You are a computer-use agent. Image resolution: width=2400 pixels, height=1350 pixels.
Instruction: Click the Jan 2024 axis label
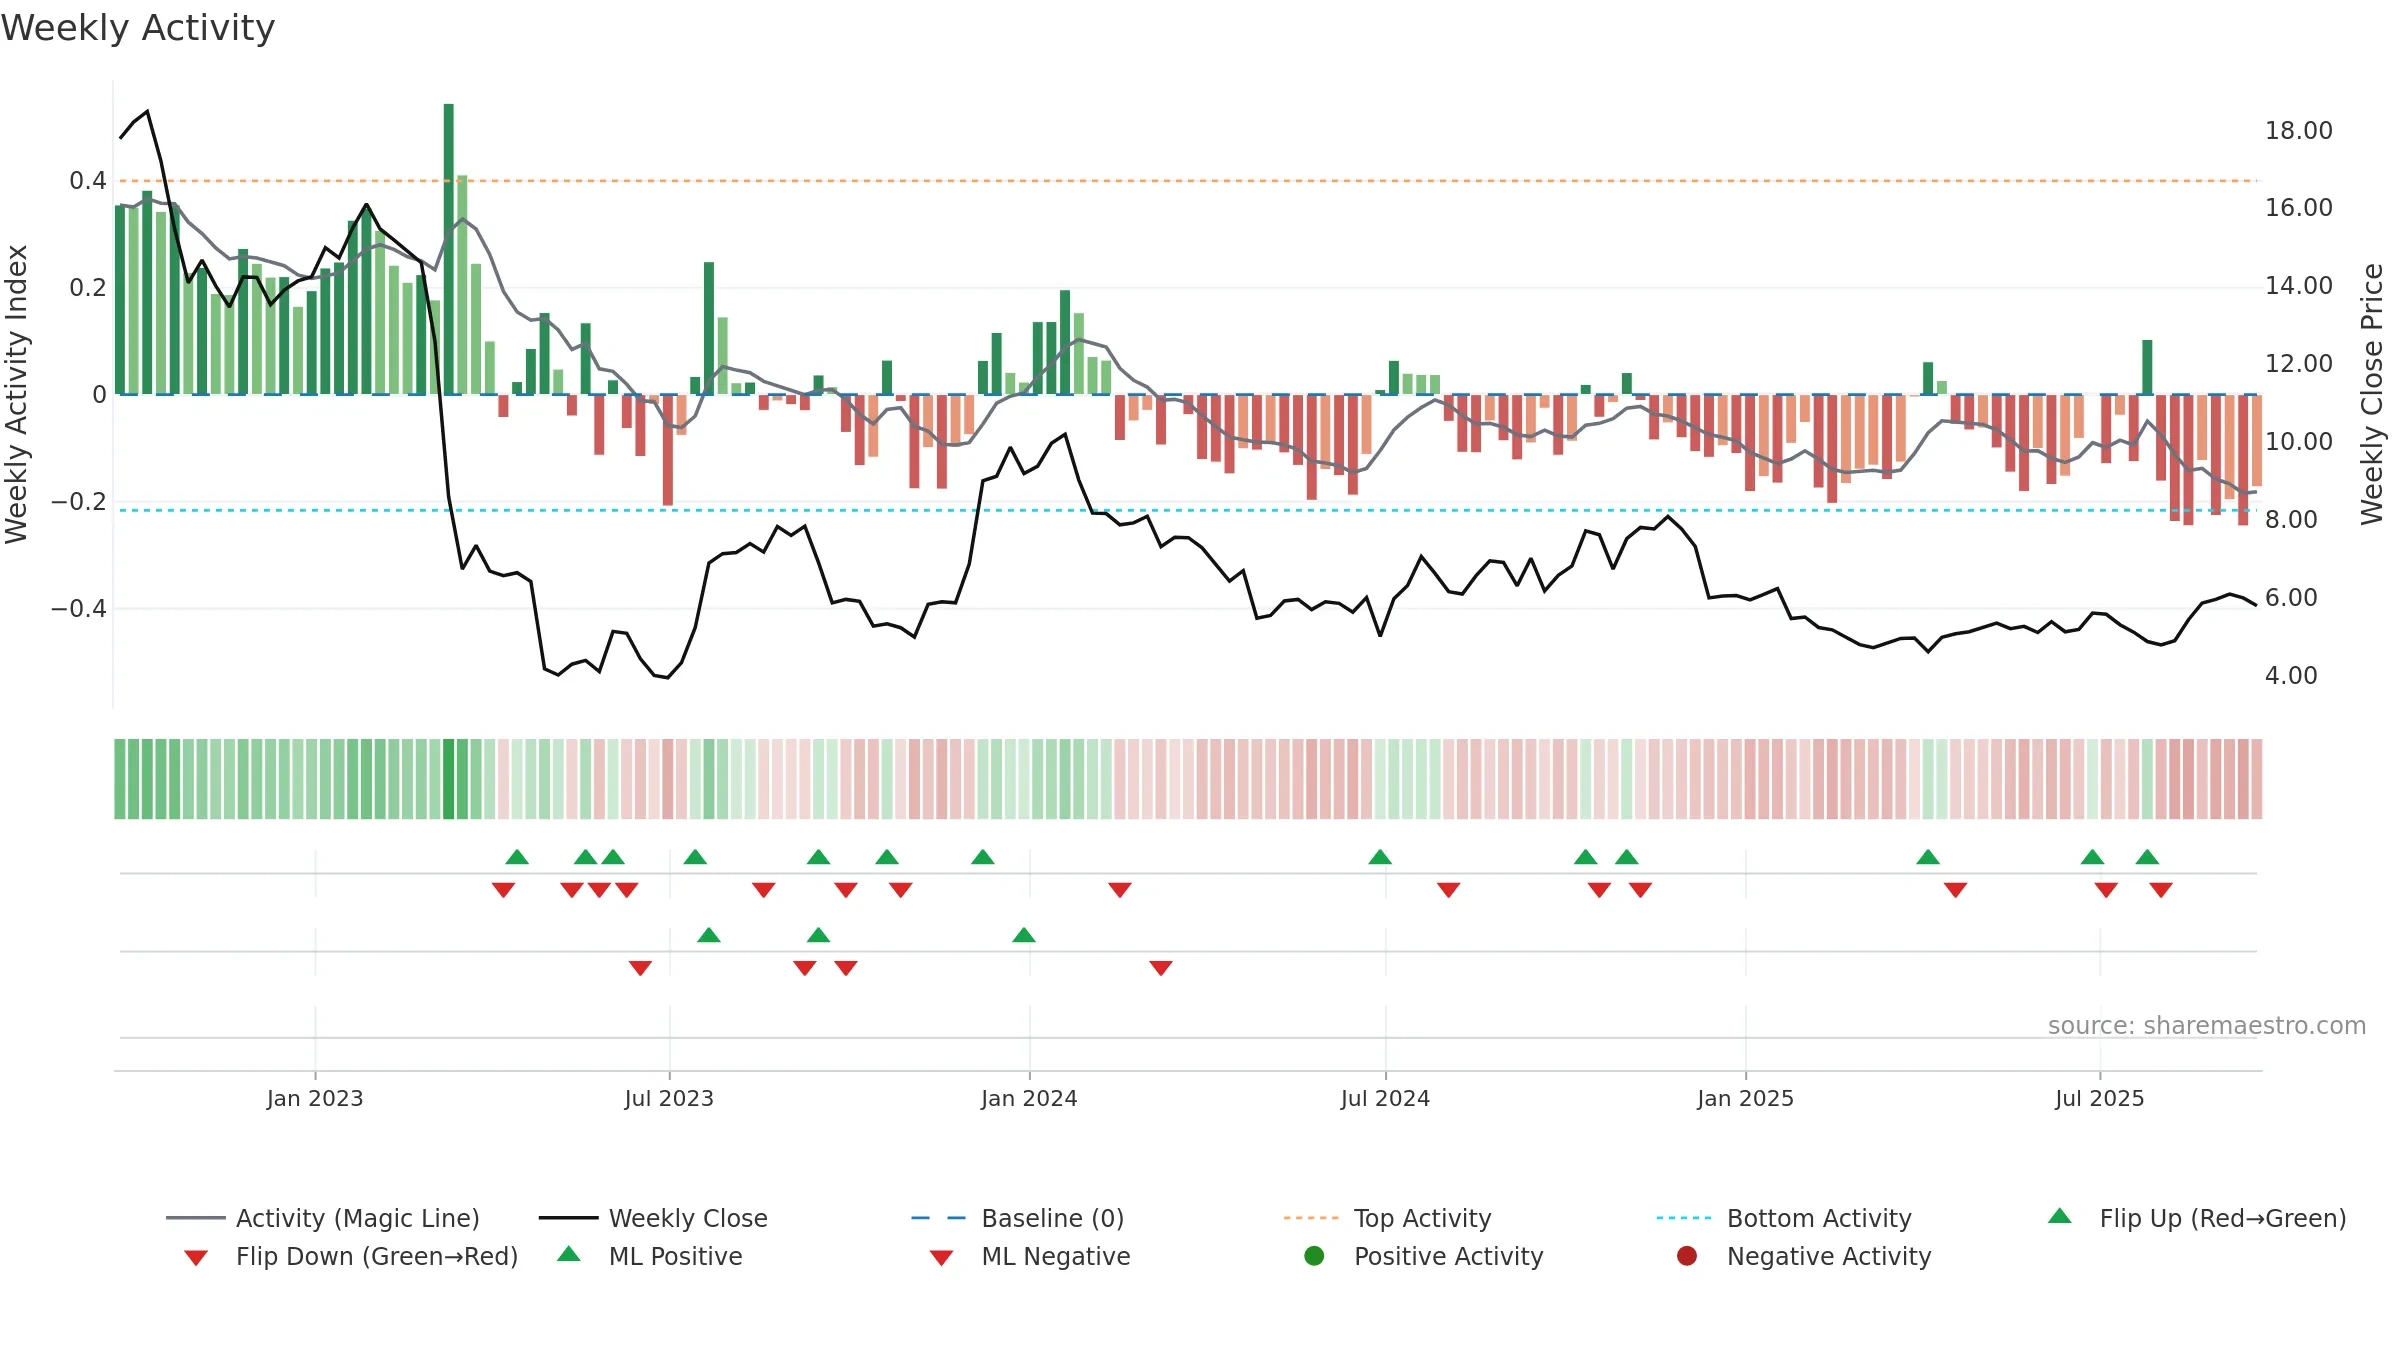1029,1098
